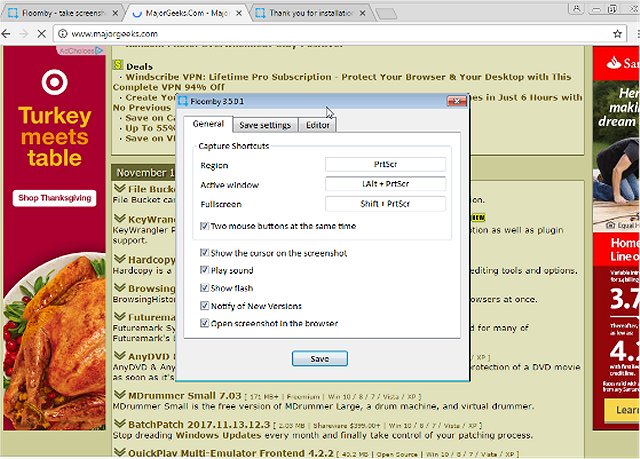Viewport: 640px width, 459px height.
Task: Click the Learn button in Santander ad
Action: click(622, 410)
